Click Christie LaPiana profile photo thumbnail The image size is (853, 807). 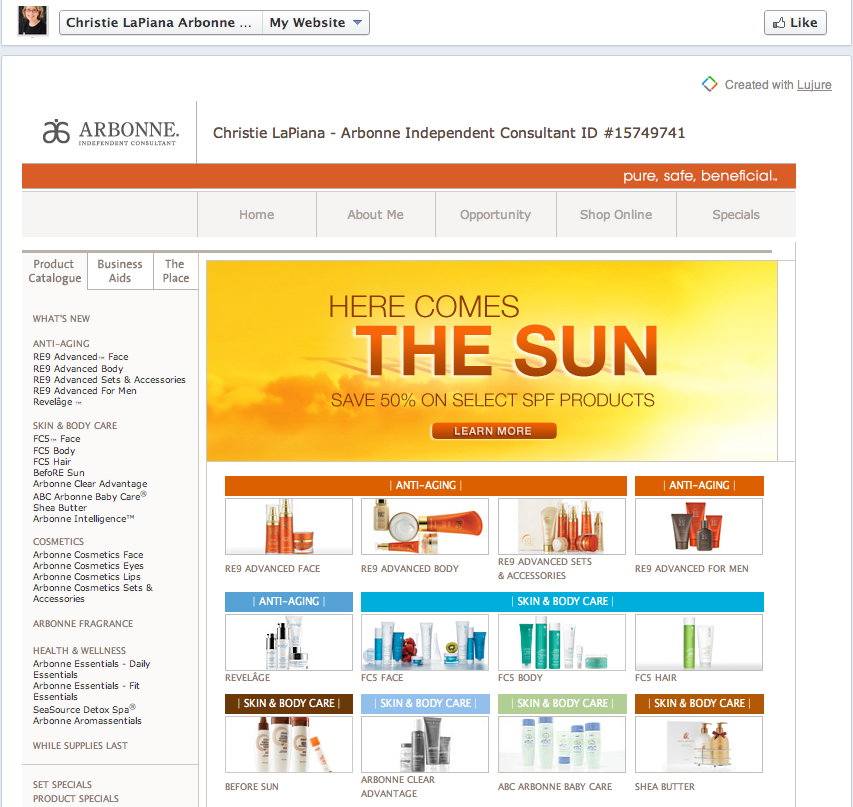32,21
